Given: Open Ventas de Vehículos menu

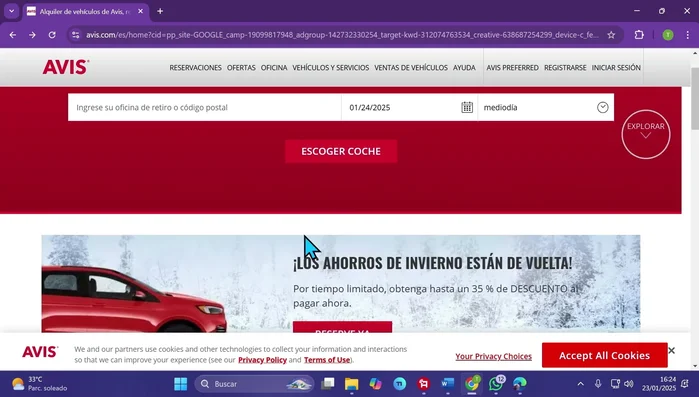Looking at the screenshot, I should coord(411,68).
